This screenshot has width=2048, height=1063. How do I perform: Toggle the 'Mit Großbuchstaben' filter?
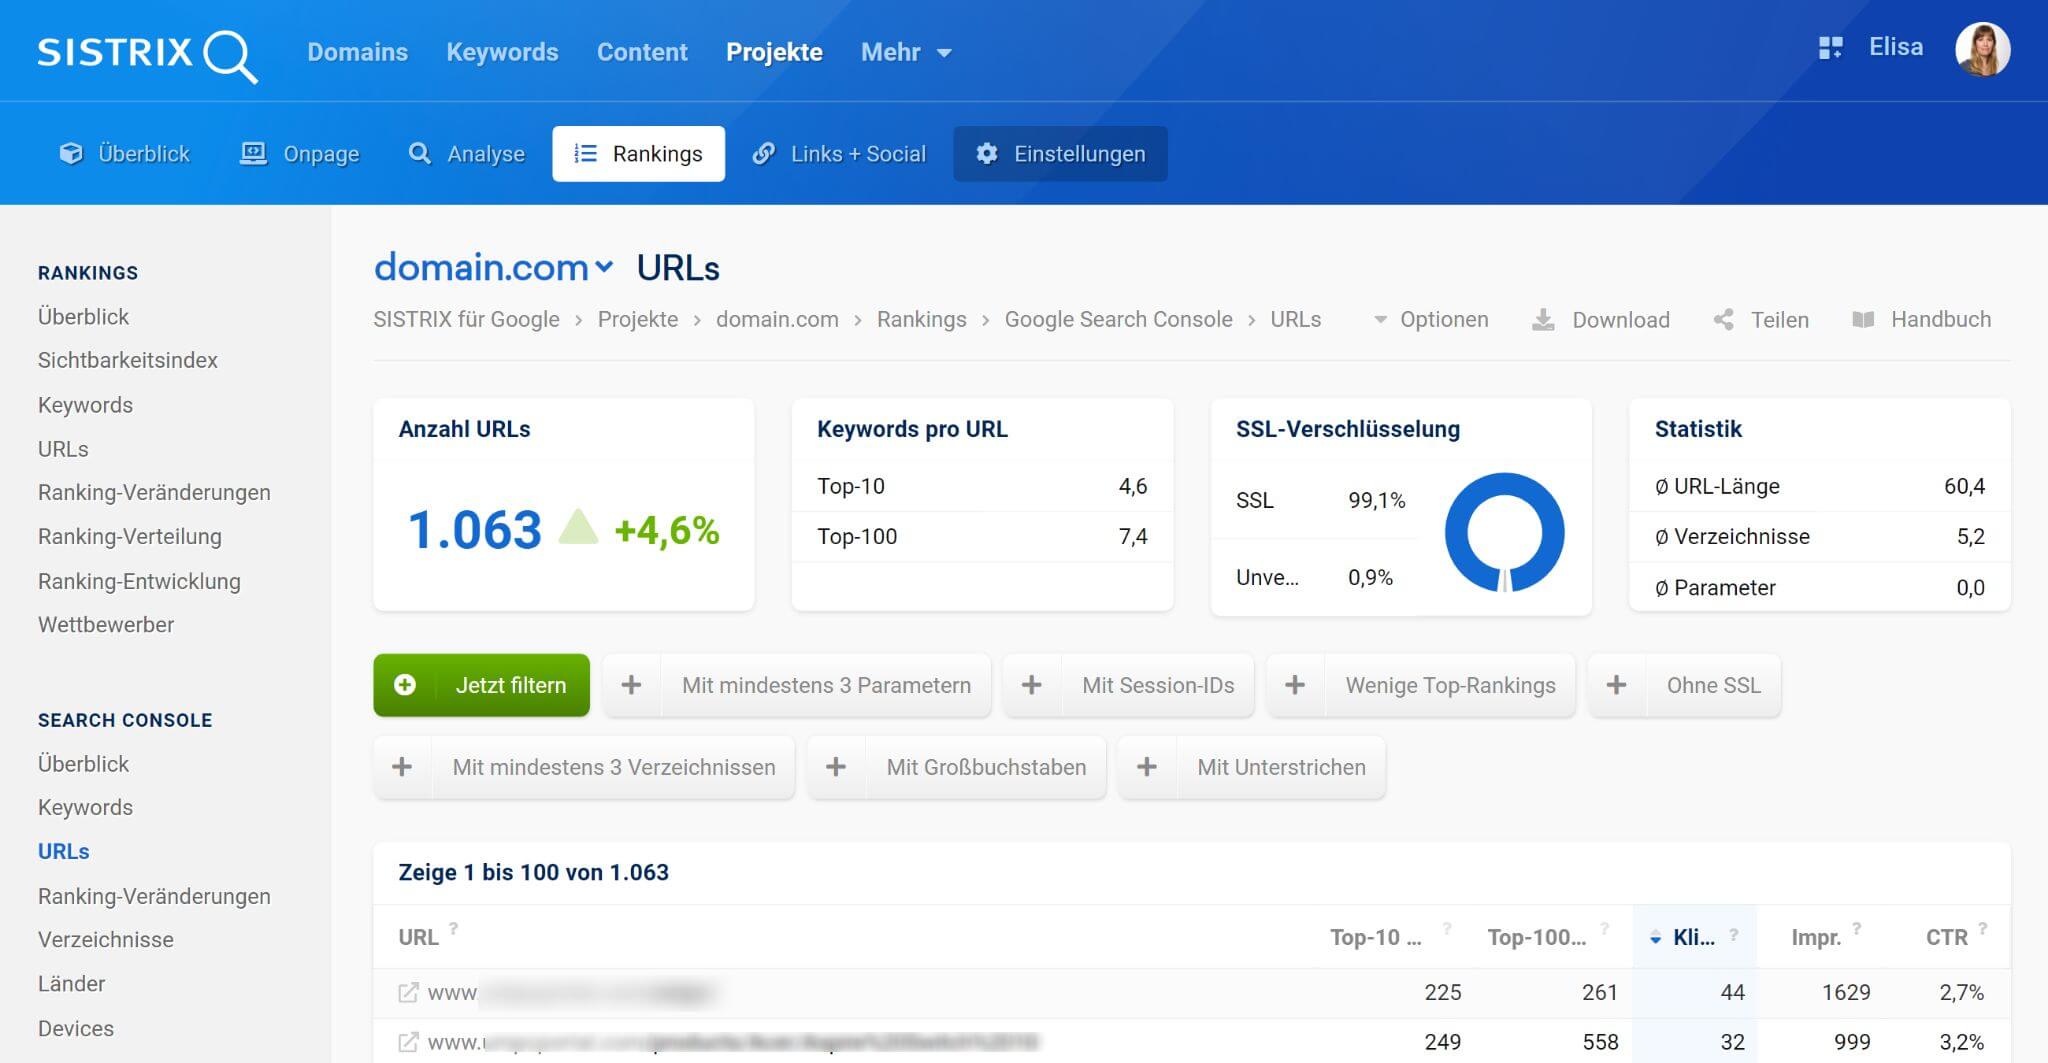(x=956, y=768)
